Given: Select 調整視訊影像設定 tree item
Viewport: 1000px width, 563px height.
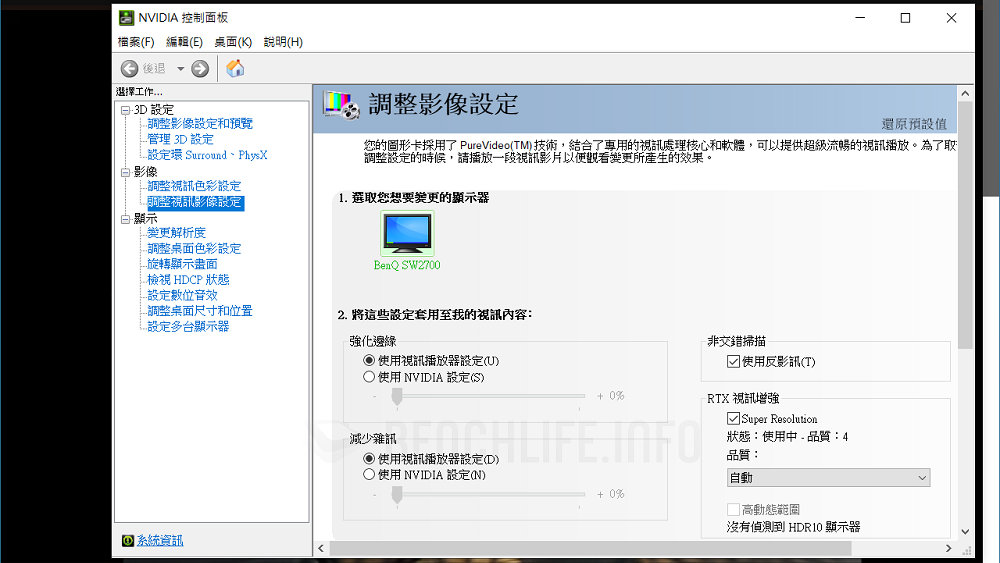Looking at the screenshot, I should 195,202.
